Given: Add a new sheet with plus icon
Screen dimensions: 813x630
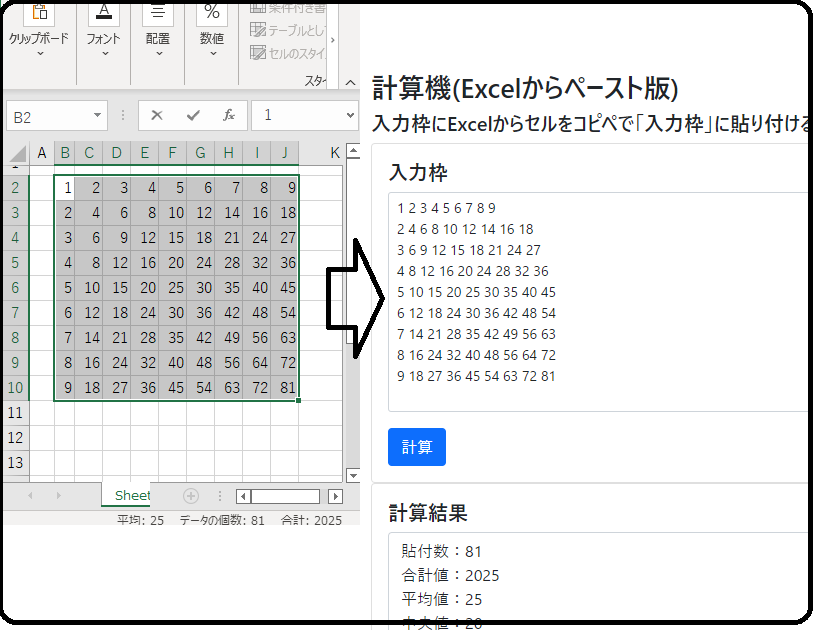Looking at the screenshot, I should [x=191, y=496].
